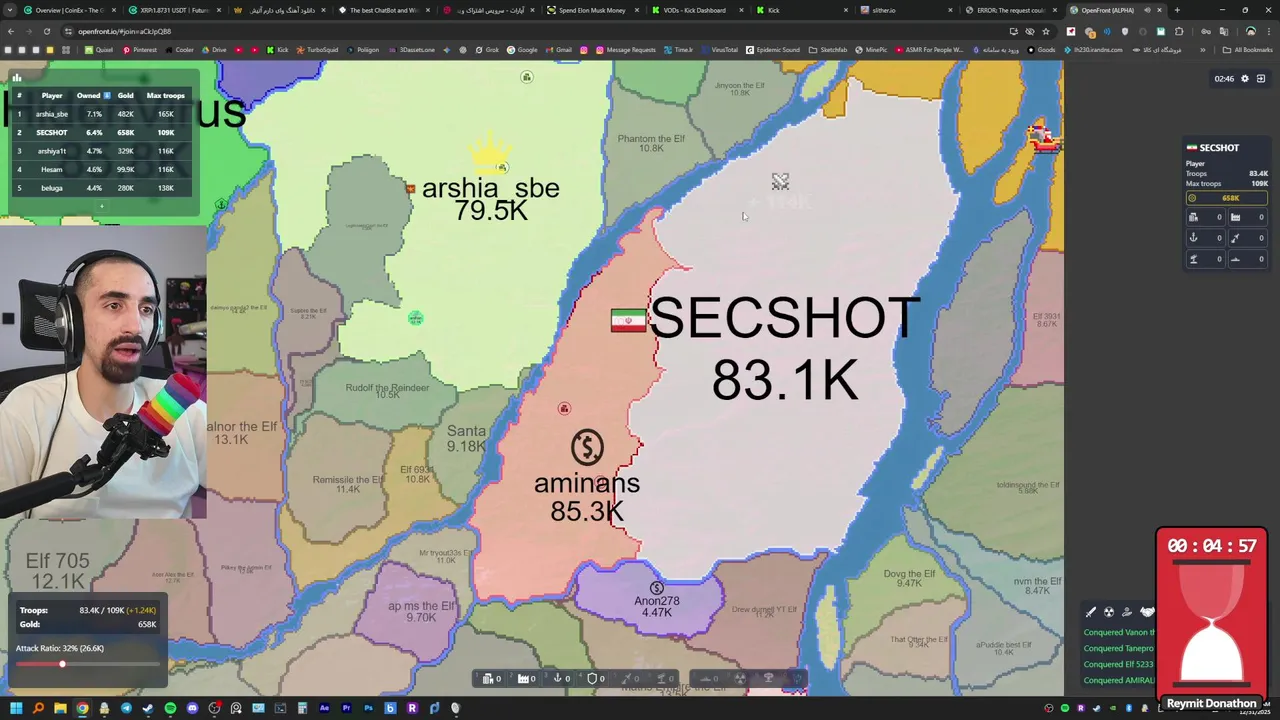Adjust the attack ratio slider handle

pos(62,664)
